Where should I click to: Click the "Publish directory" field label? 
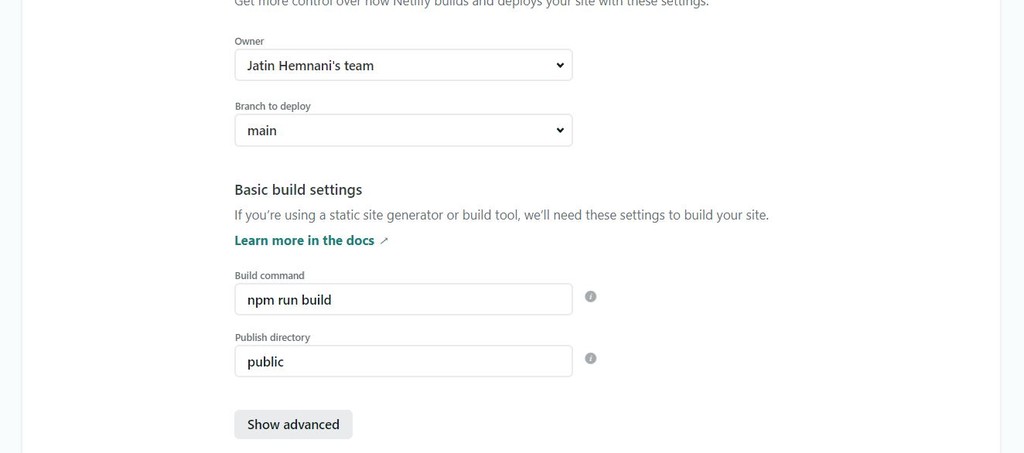pyautogui.click(x=272, y=337)
